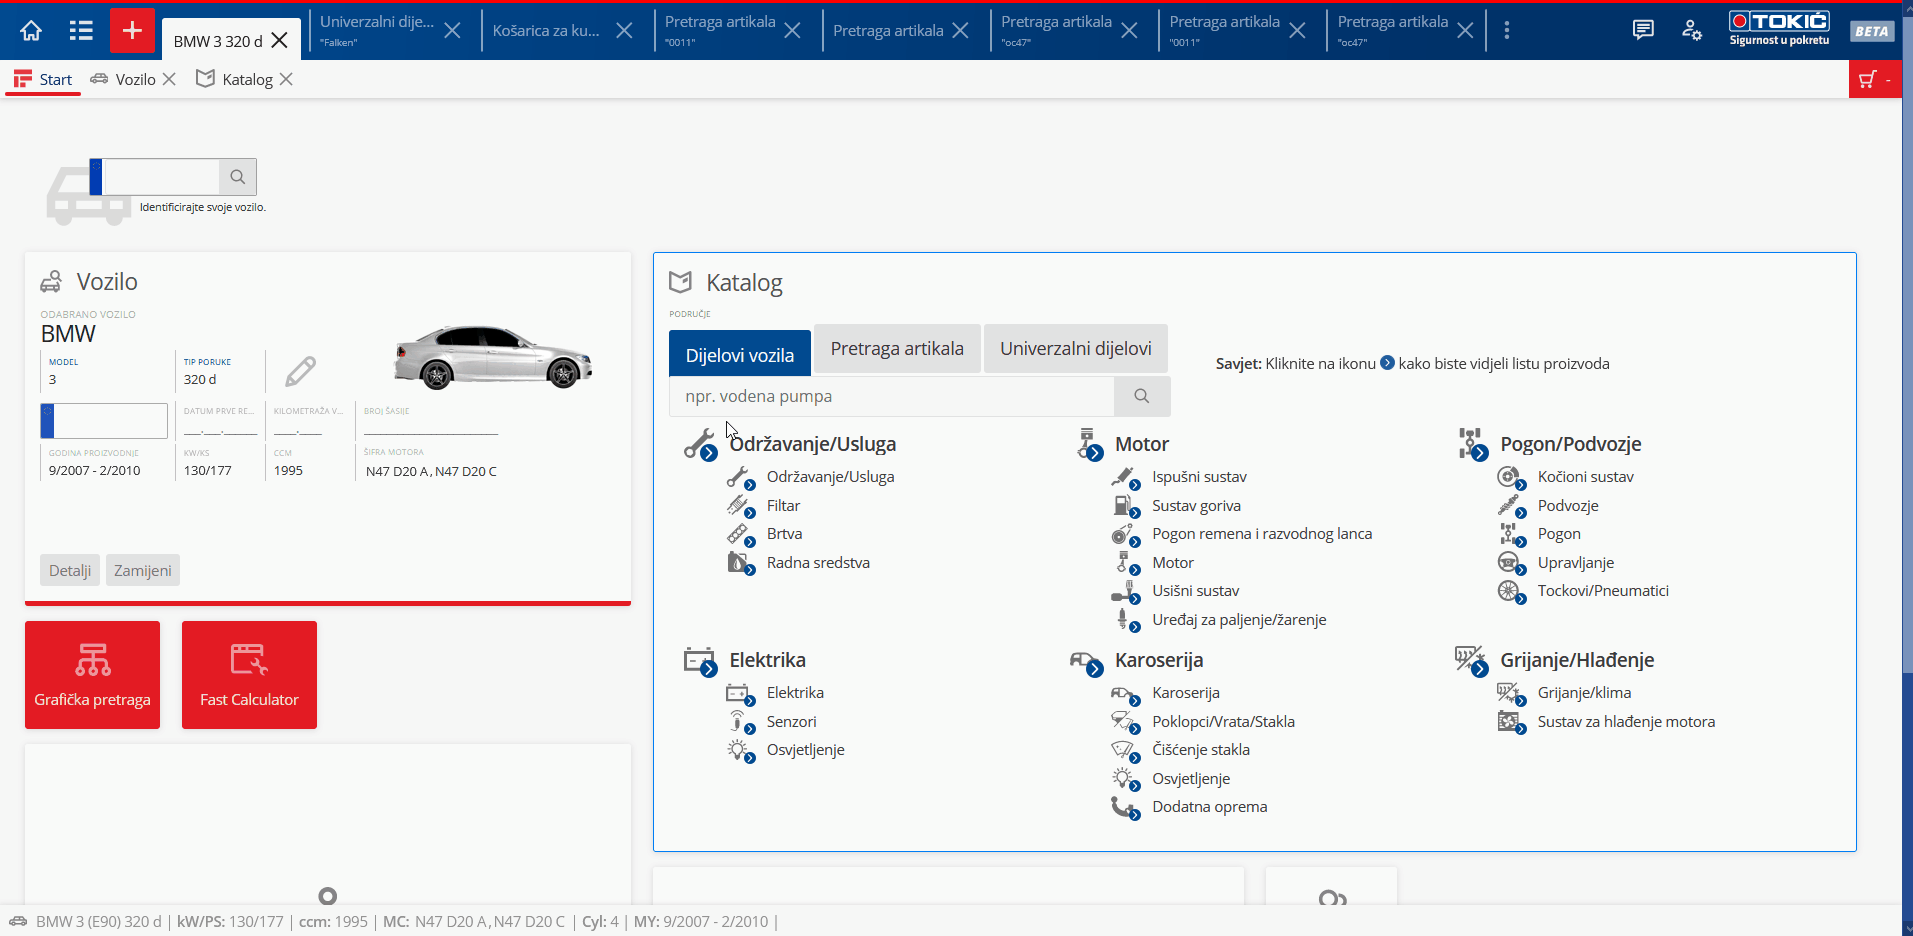Open Sustav za hlađenje motora link
1913x936 pixels.
[1625, 722]
